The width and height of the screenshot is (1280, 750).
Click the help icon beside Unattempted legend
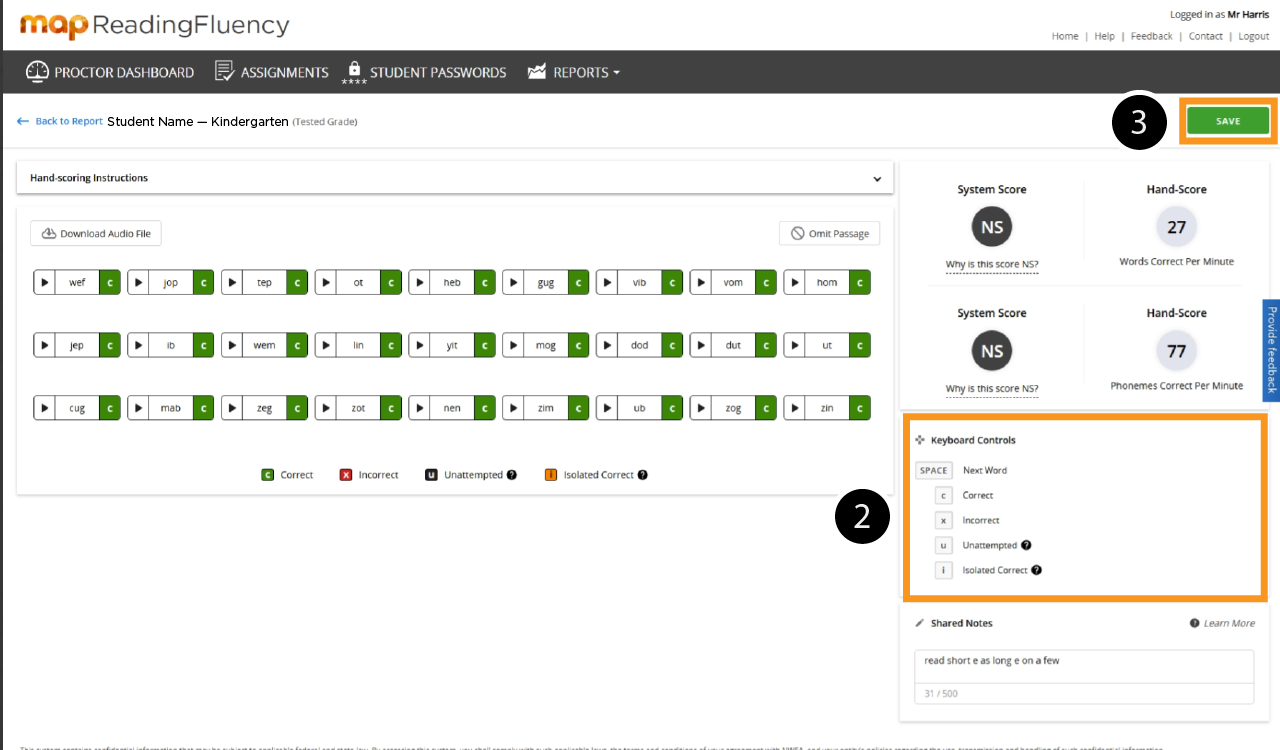(512, 475)
